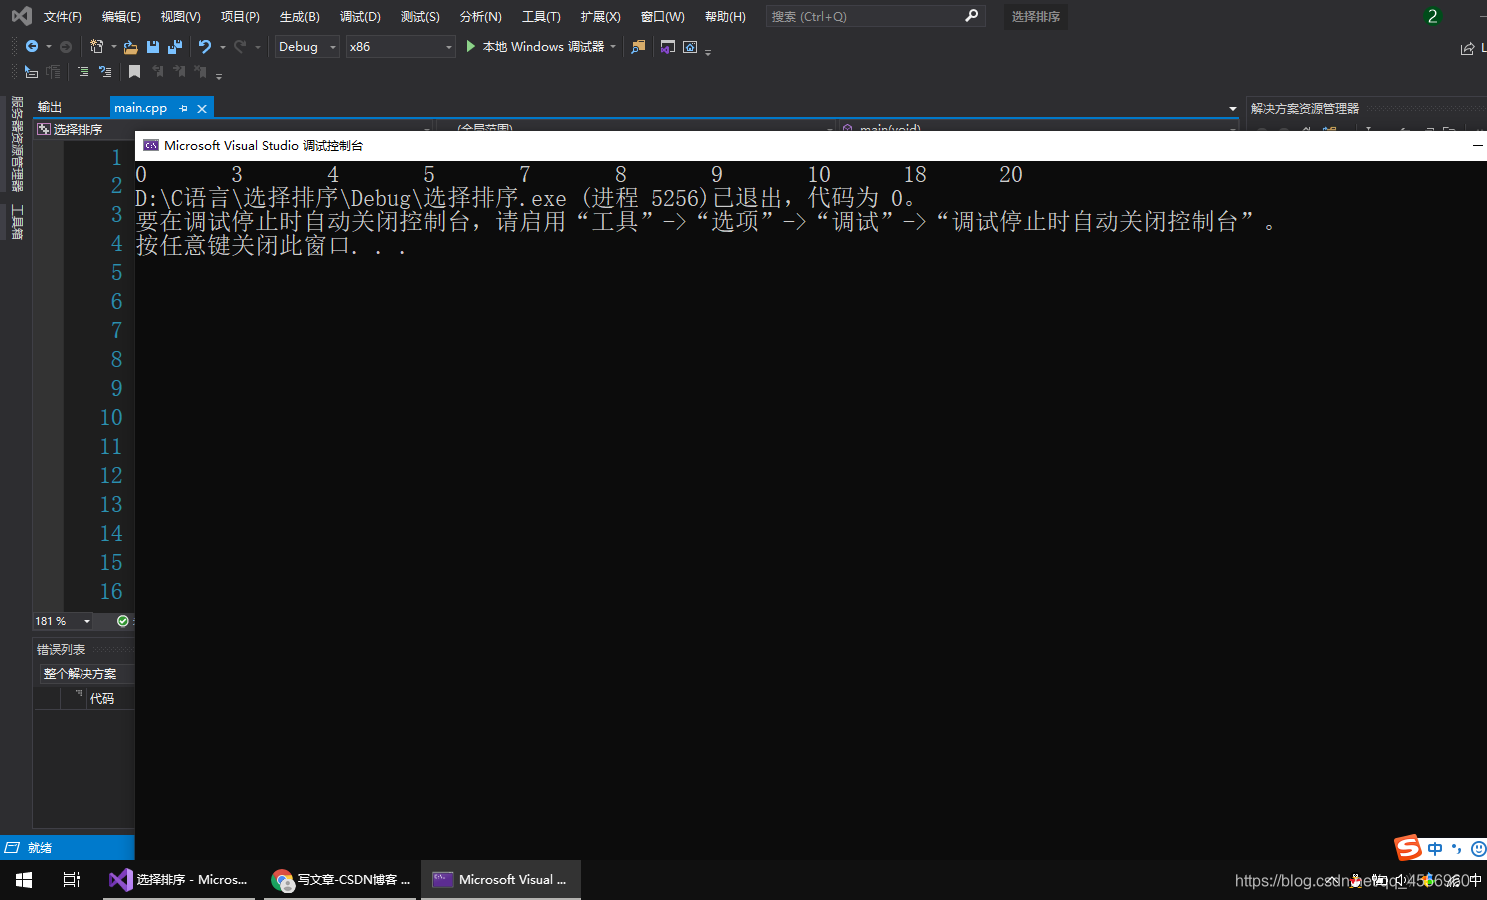
Task: Click the Undo arrow icon
Action: pos(205,47)
